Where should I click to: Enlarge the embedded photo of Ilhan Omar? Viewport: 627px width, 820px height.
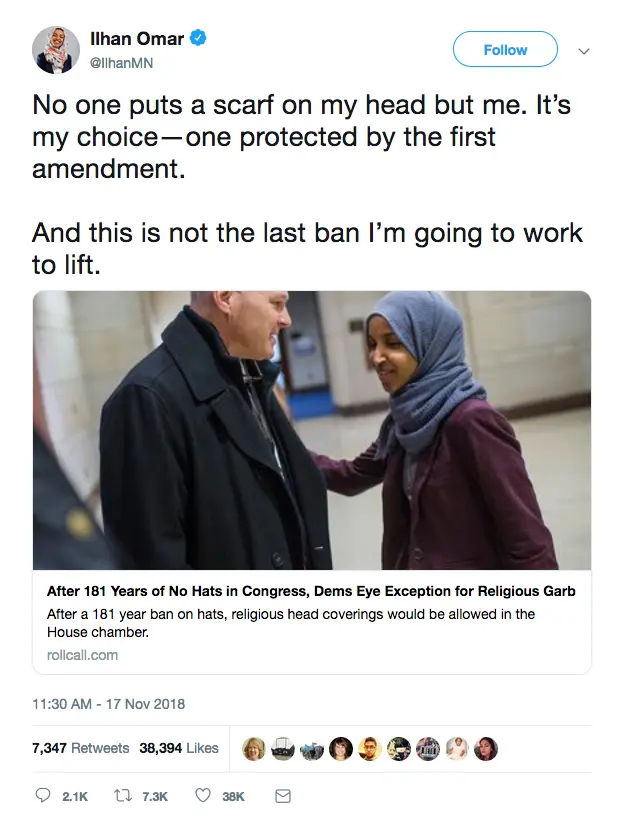311,430
